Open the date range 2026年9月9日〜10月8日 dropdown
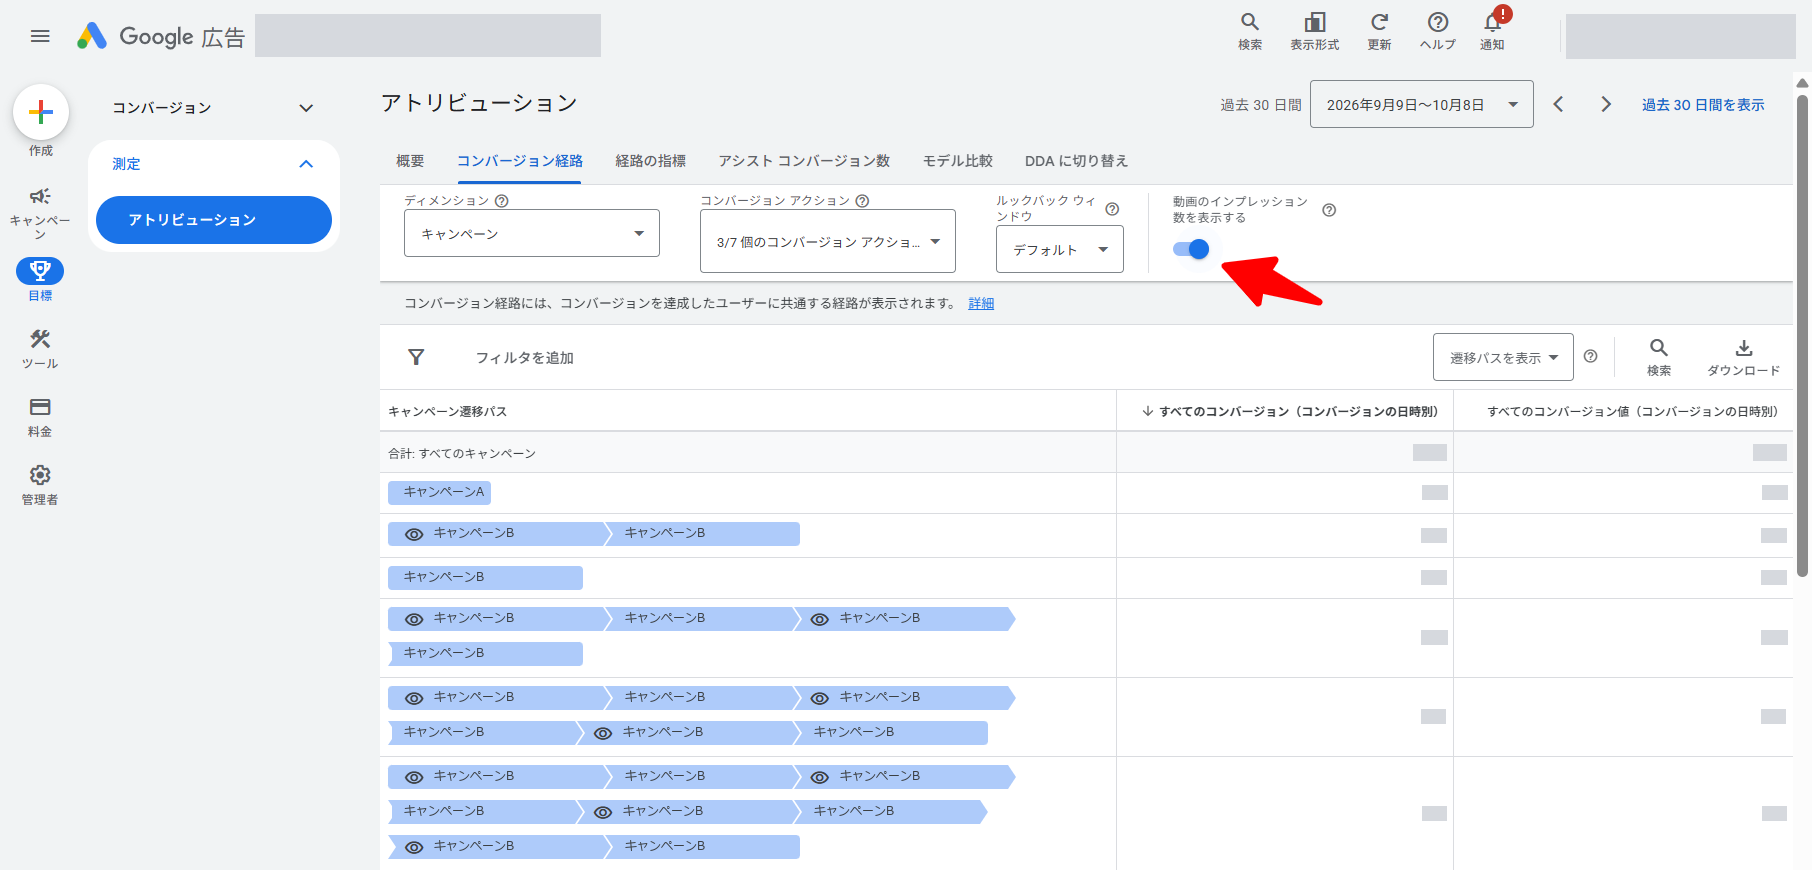The image size is (1812, 870). [1422, 104]
